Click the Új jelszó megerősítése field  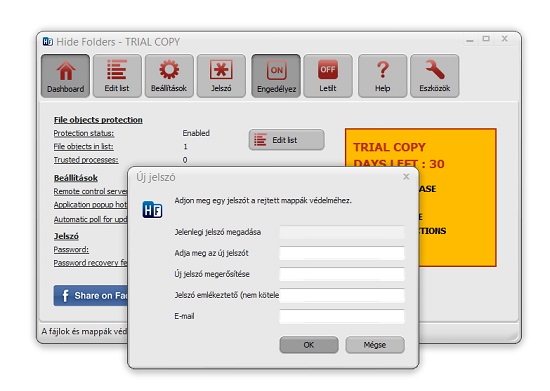(x=342, y=274)
